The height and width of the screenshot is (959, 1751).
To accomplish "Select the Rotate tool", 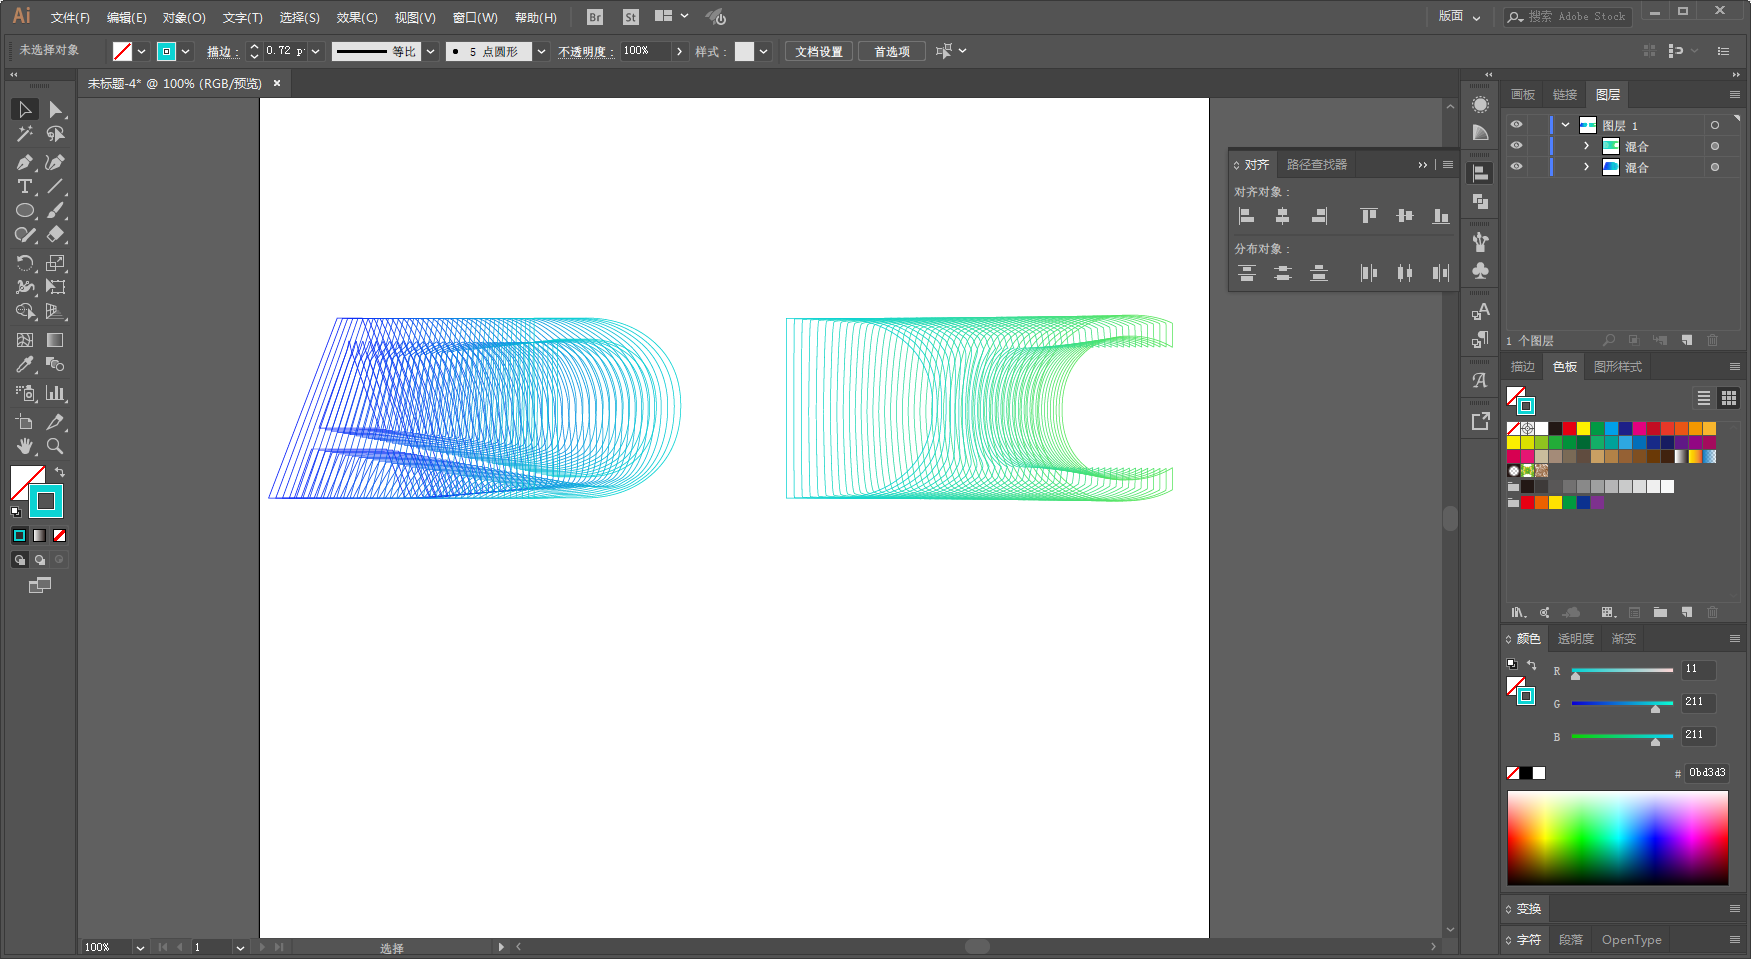I will [25, 263].
